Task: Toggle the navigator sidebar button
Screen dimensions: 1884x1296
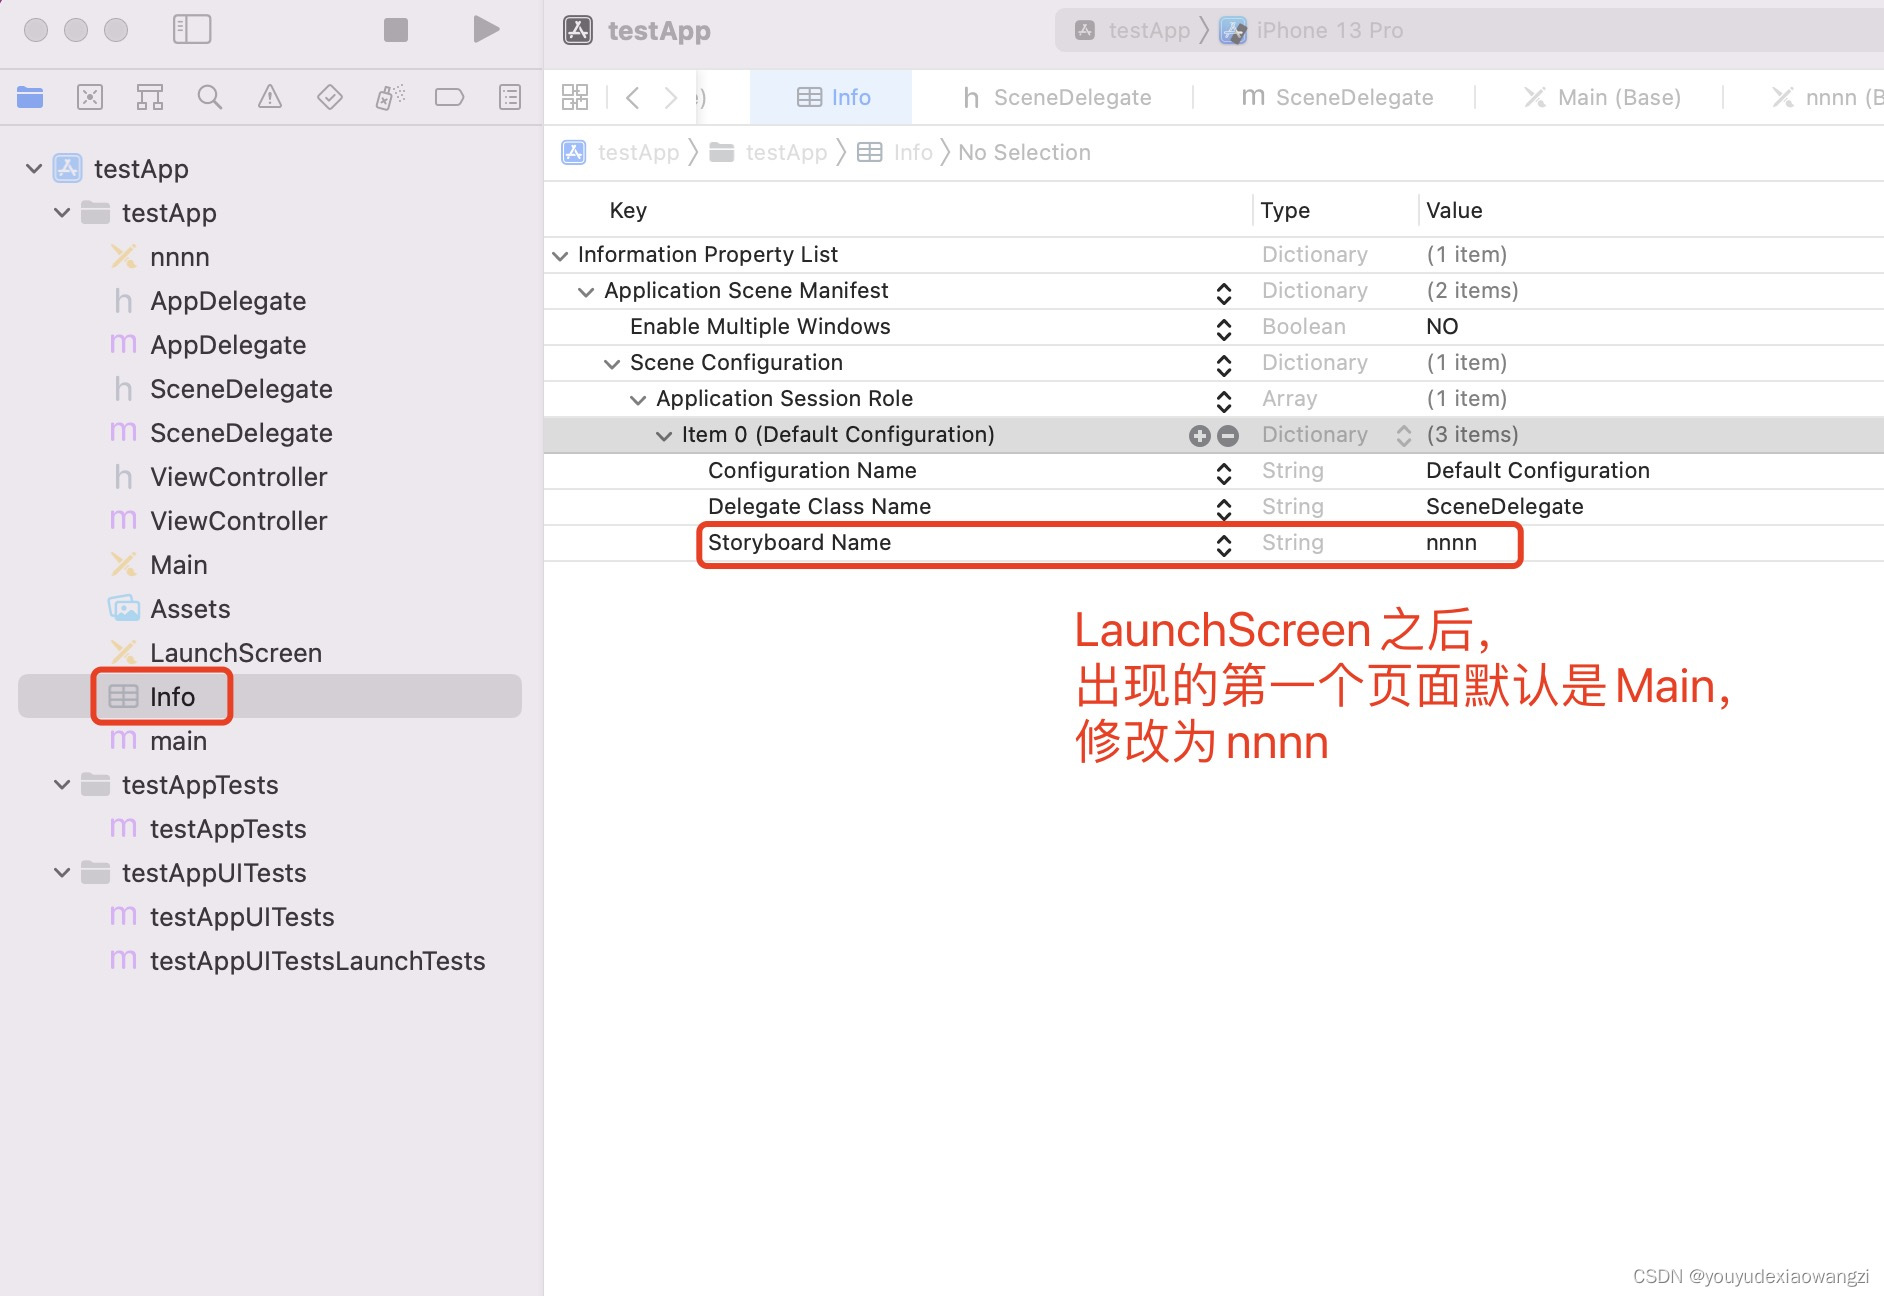Action: tap(192, 30)
